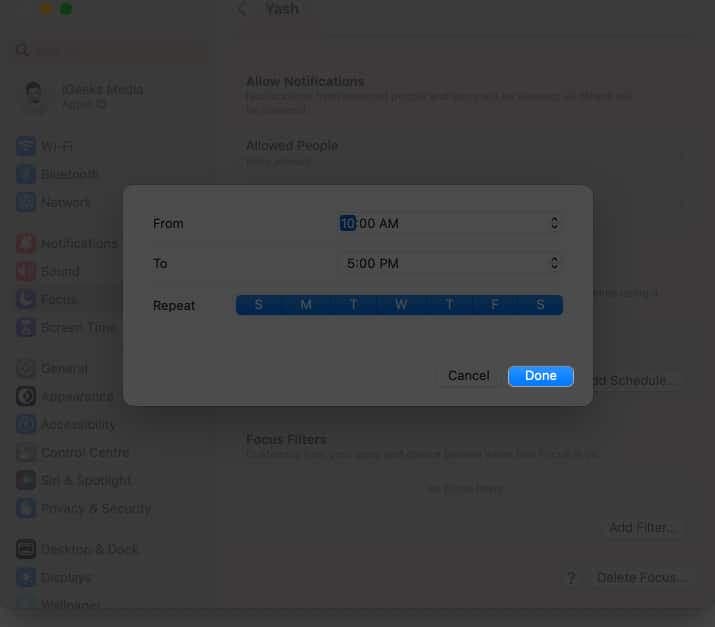Toggle Monday (M) in the Repeat row
715x627 pixels.
306,305
